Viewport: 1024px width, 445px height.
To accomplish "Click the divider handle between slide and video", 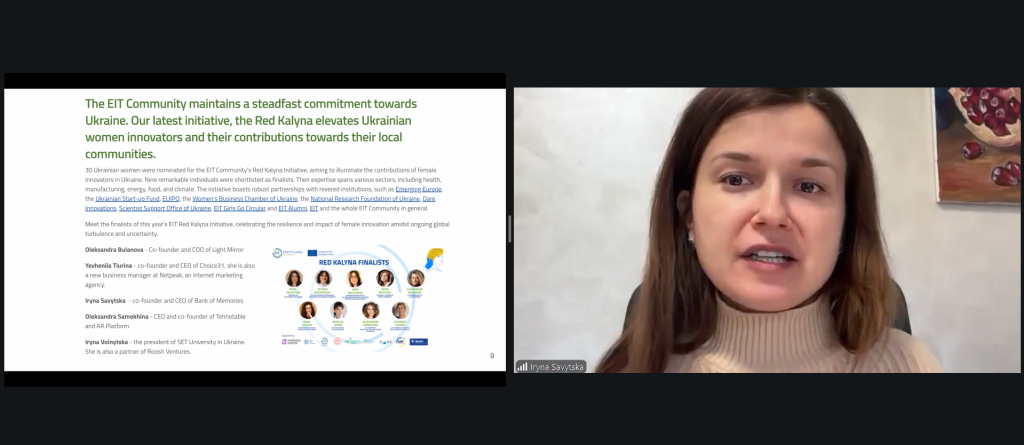I will tap(510, 230).
